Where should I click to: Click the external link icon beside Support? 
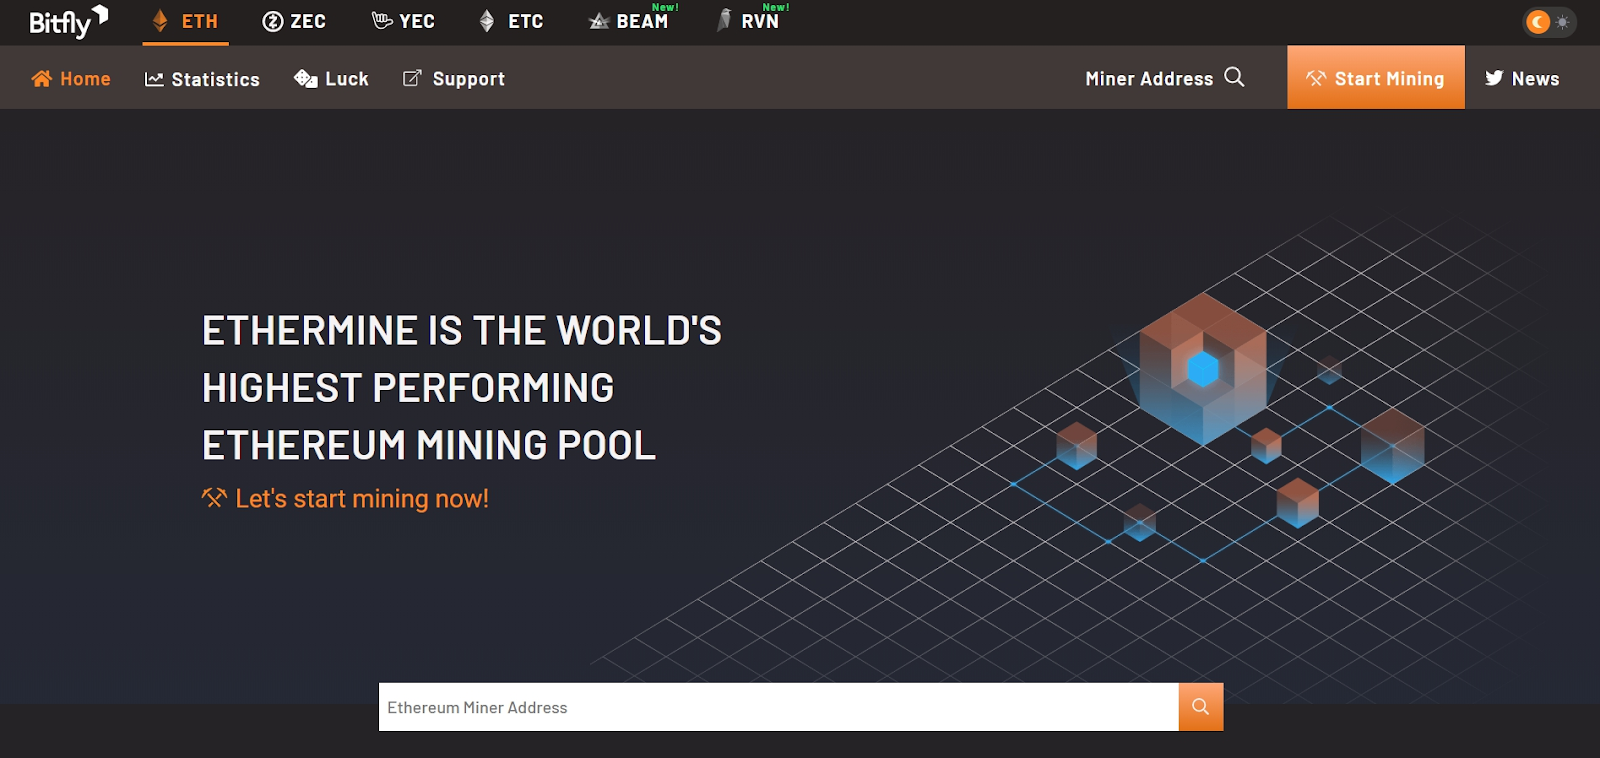[412, 78]
